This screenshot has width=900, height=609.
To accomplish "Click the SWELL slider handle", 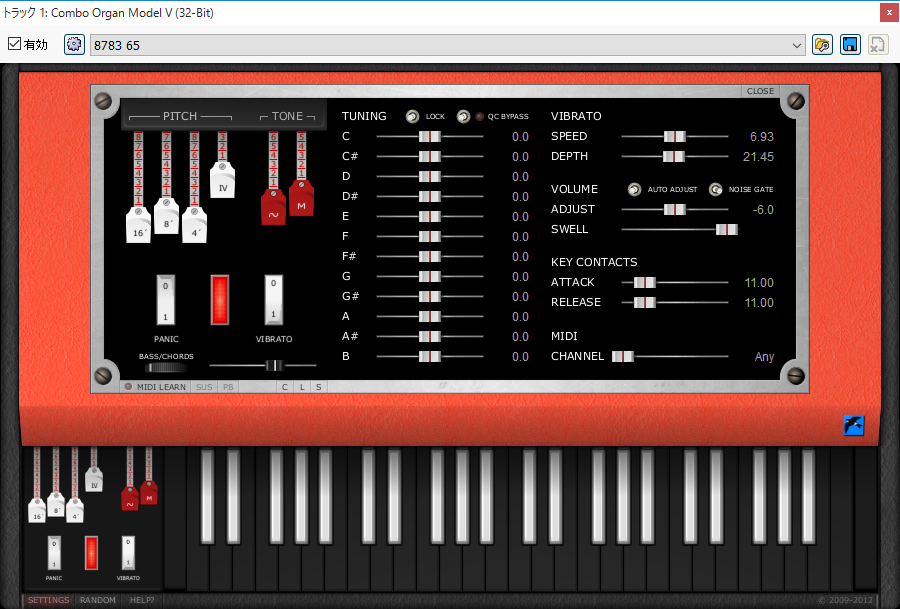I will click(x=727, y=230).
